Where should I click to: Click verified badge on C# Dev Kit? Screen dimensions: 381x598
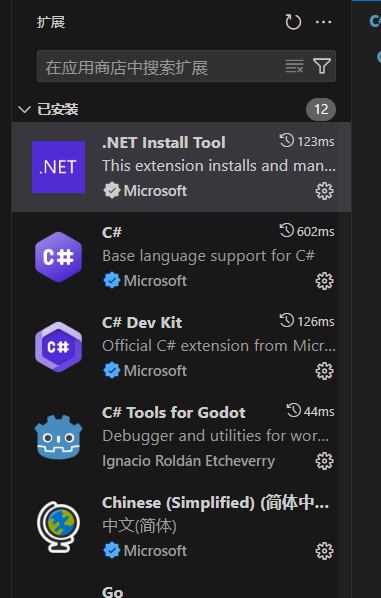111,371
